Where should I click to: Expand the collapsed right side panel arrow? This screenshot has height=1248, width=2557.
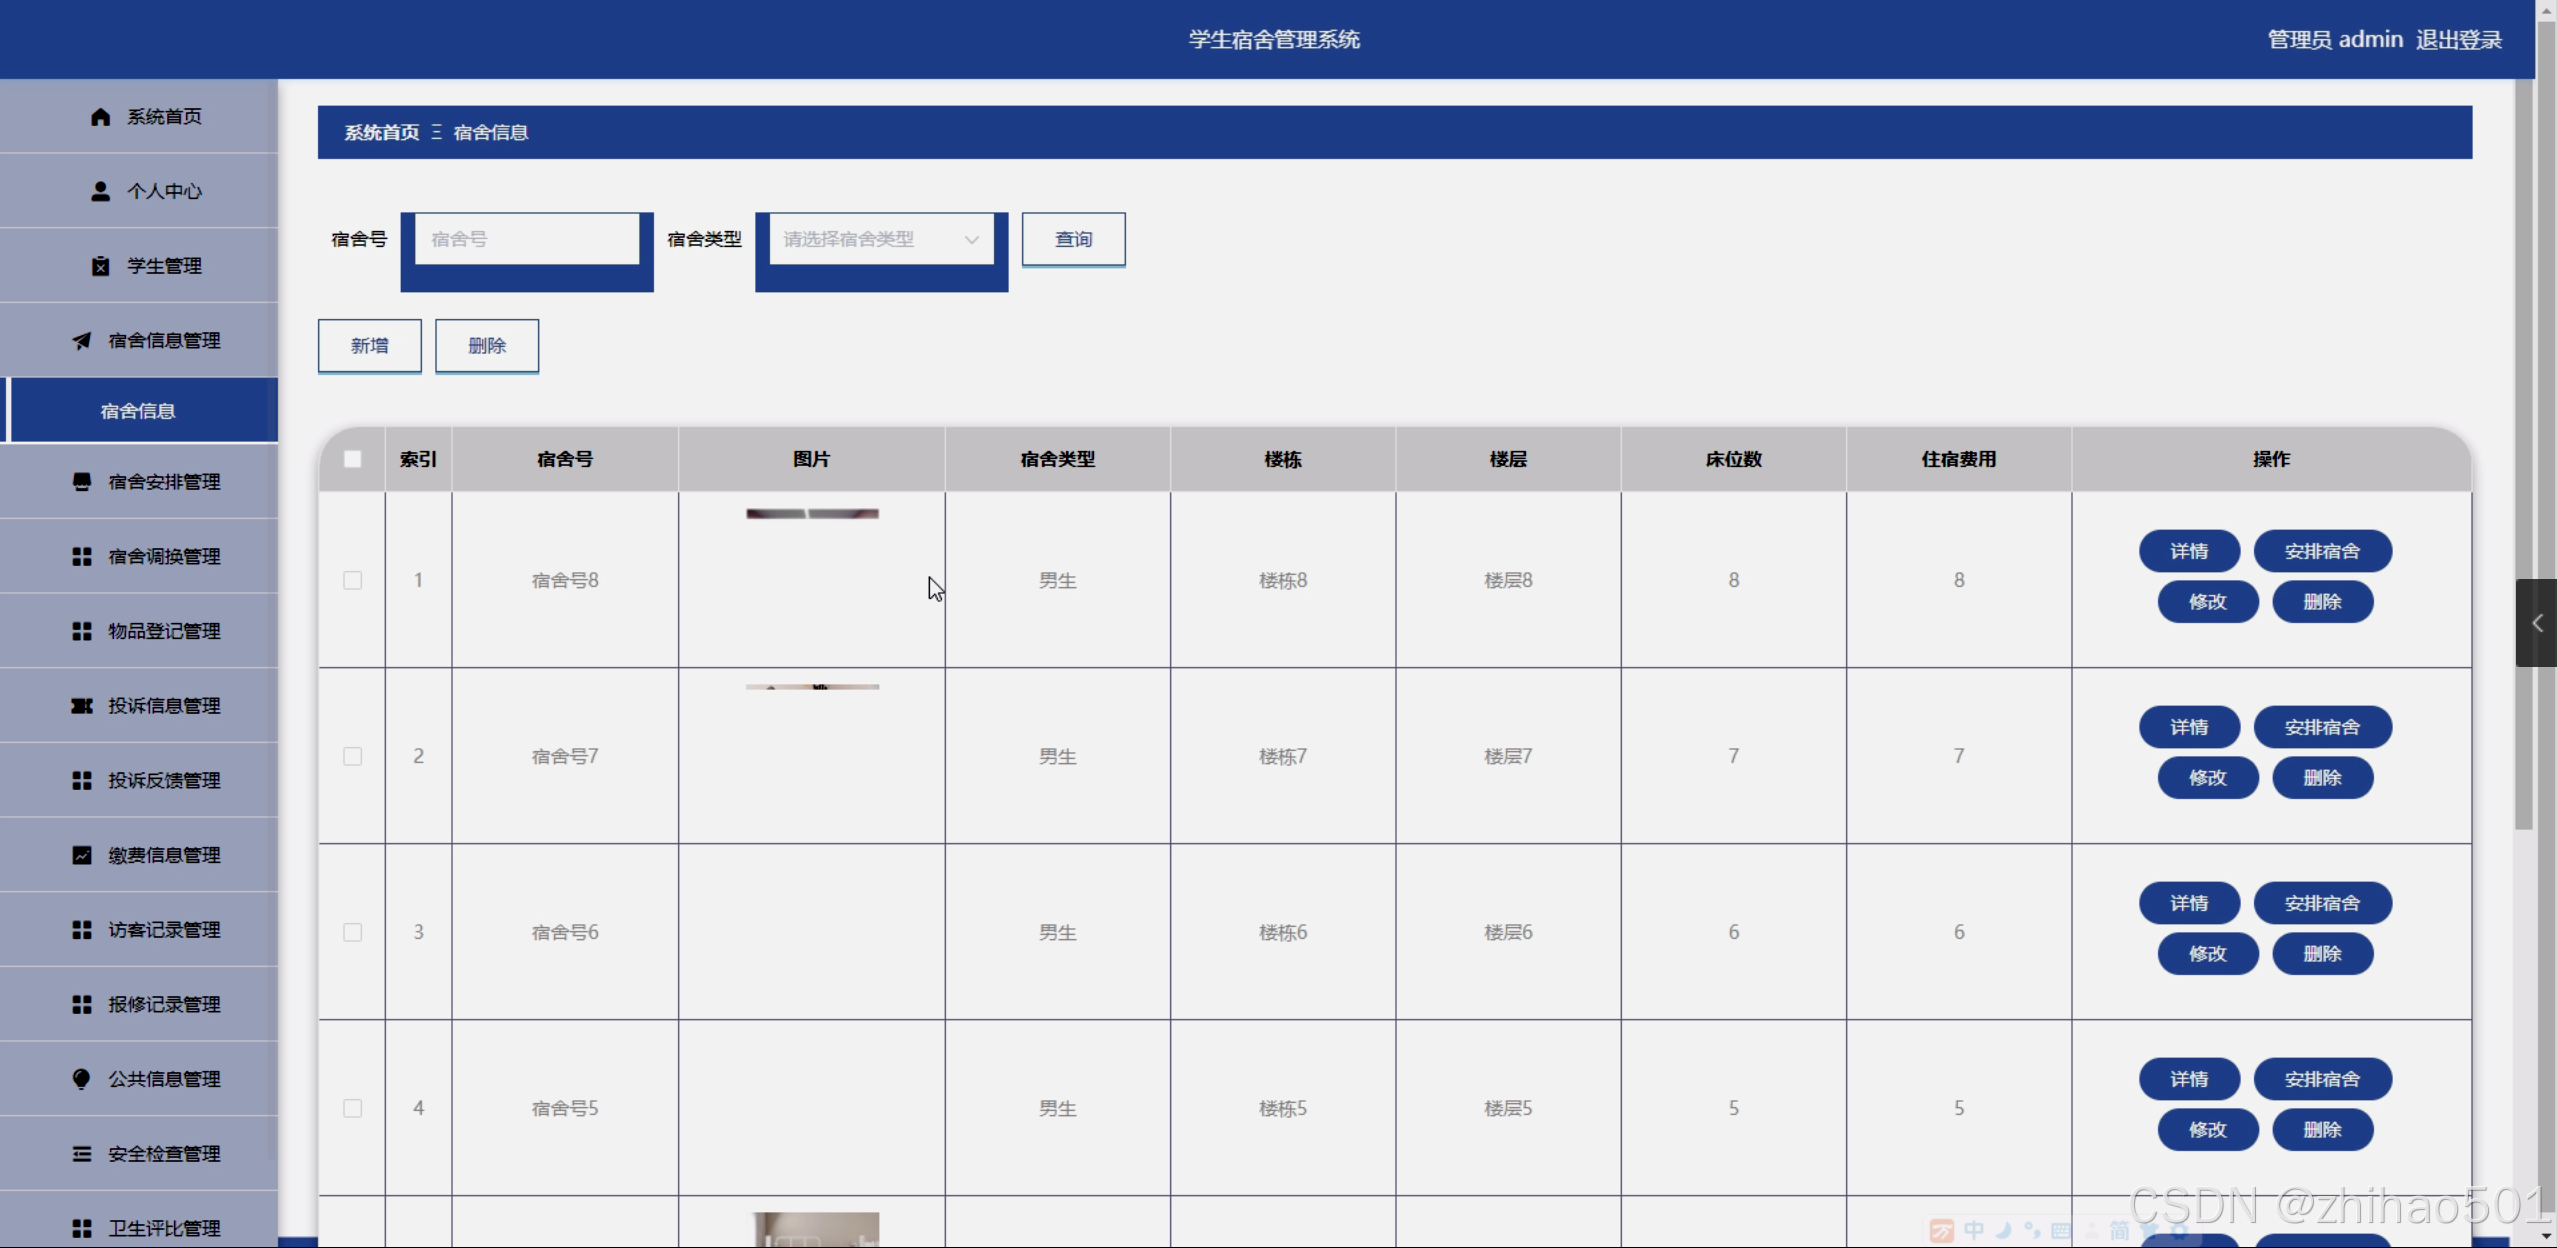point(2537,623)
